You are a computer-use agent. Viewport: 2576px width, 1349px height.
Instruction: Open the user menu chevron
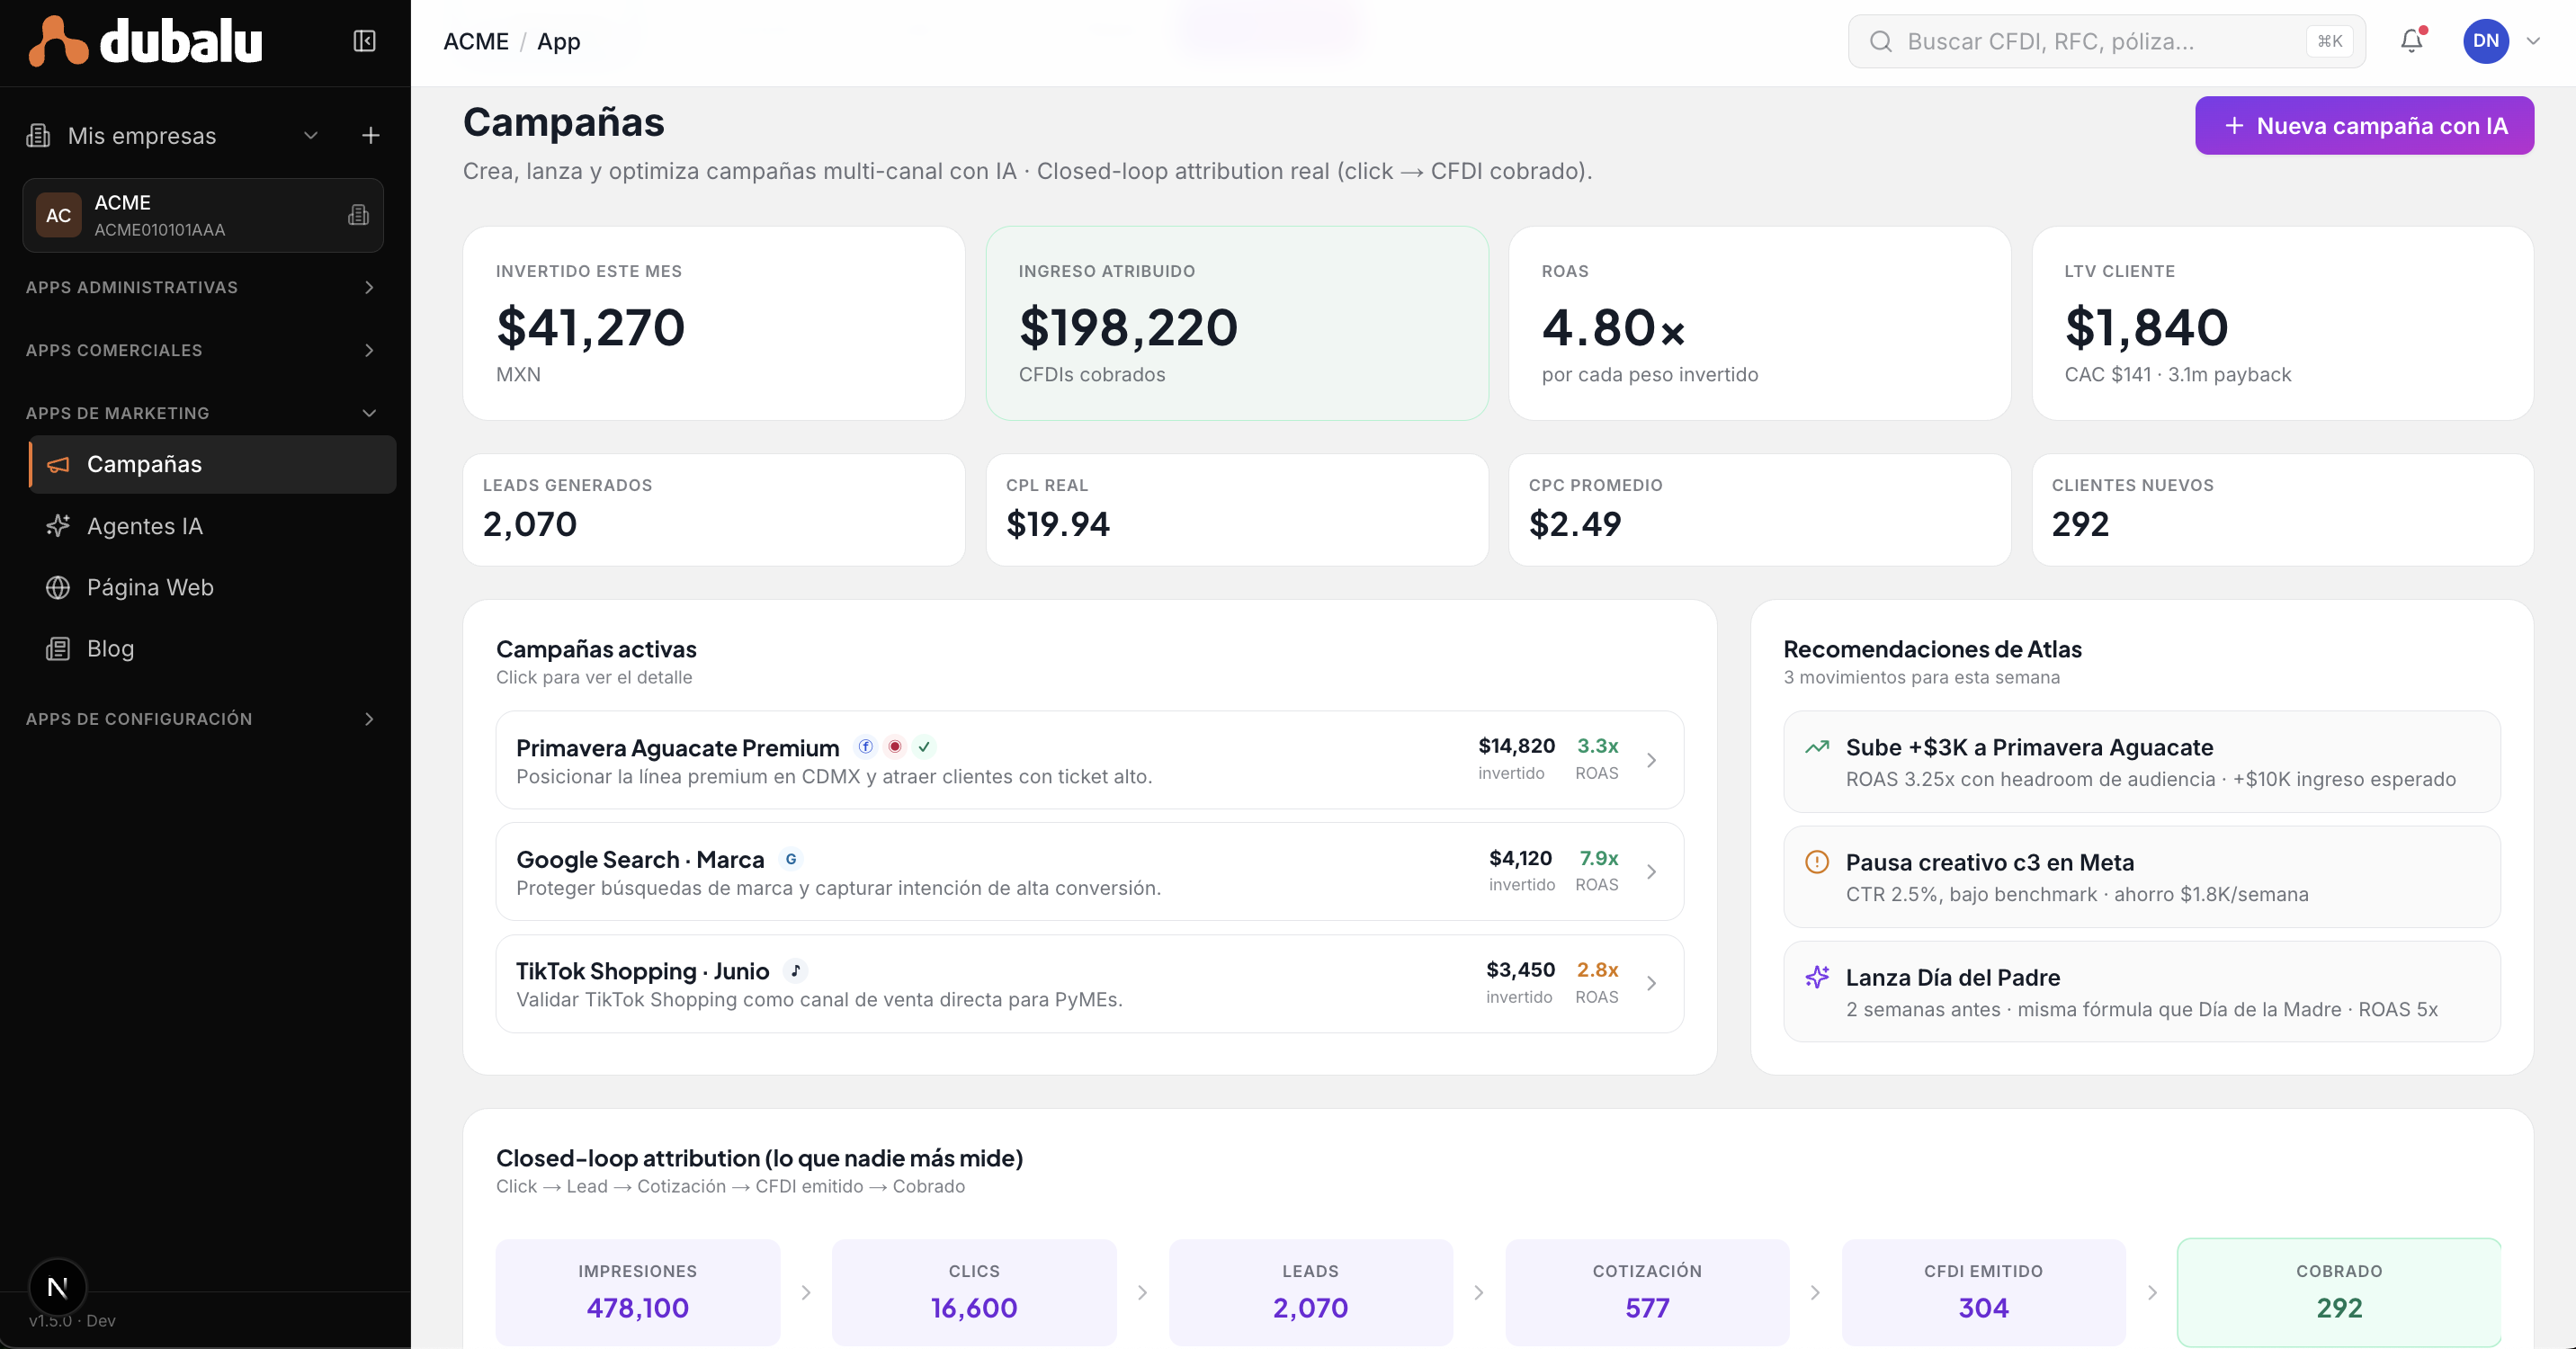tap(2534, 41)
